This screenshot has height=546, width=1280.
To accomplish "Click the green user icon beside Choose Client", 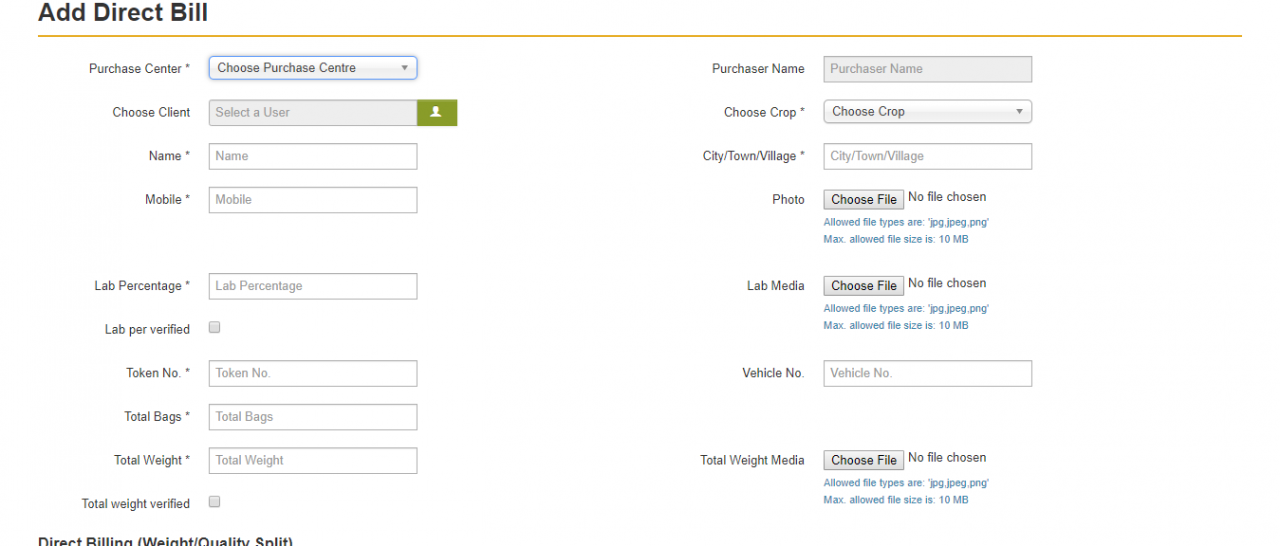I will coord(436,113).
